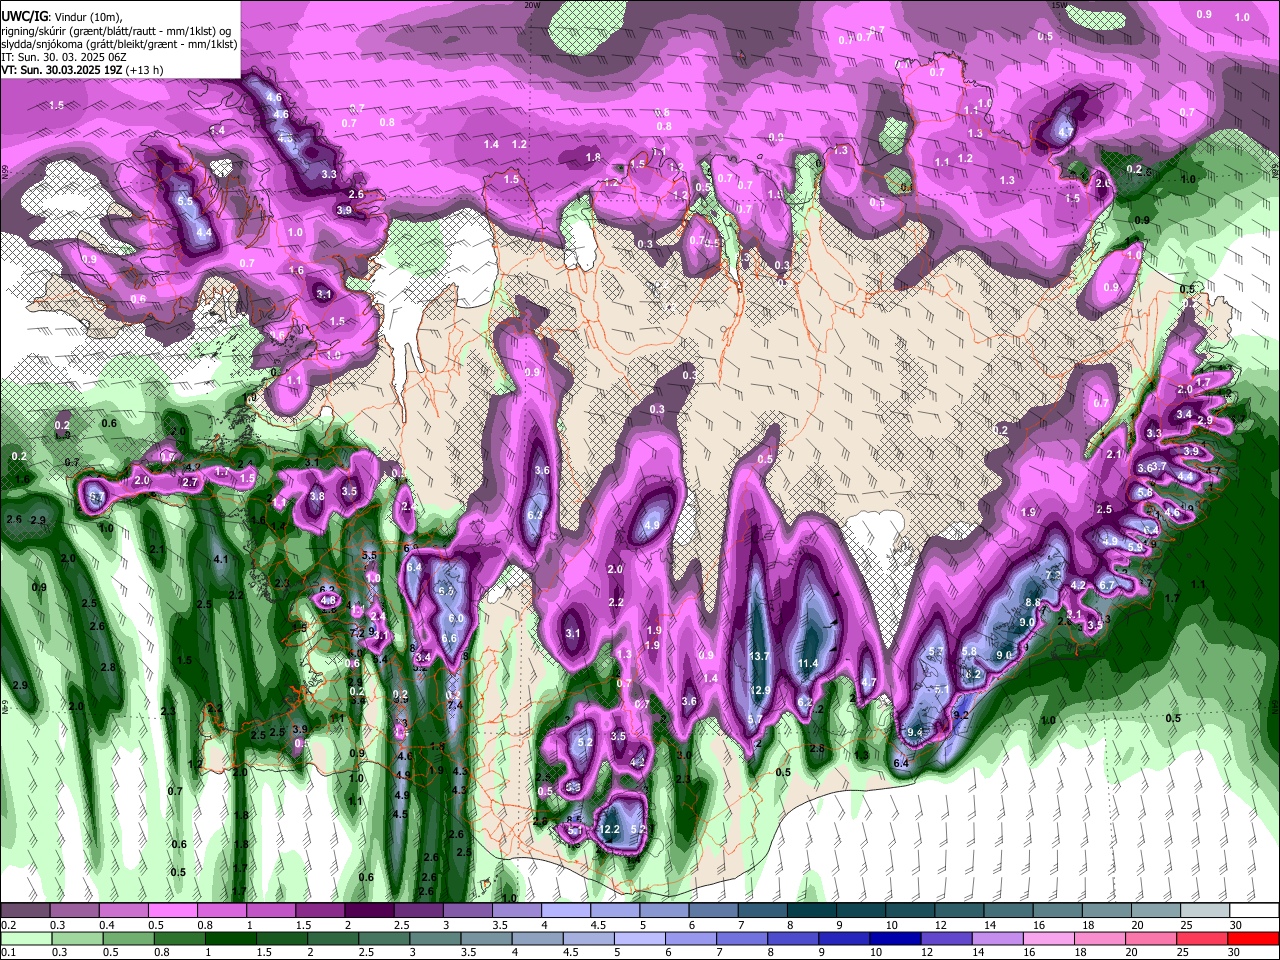Click the 0.2 label starting the snow legend
Screen dimensions: 1280x960
(x=8, y=925)
